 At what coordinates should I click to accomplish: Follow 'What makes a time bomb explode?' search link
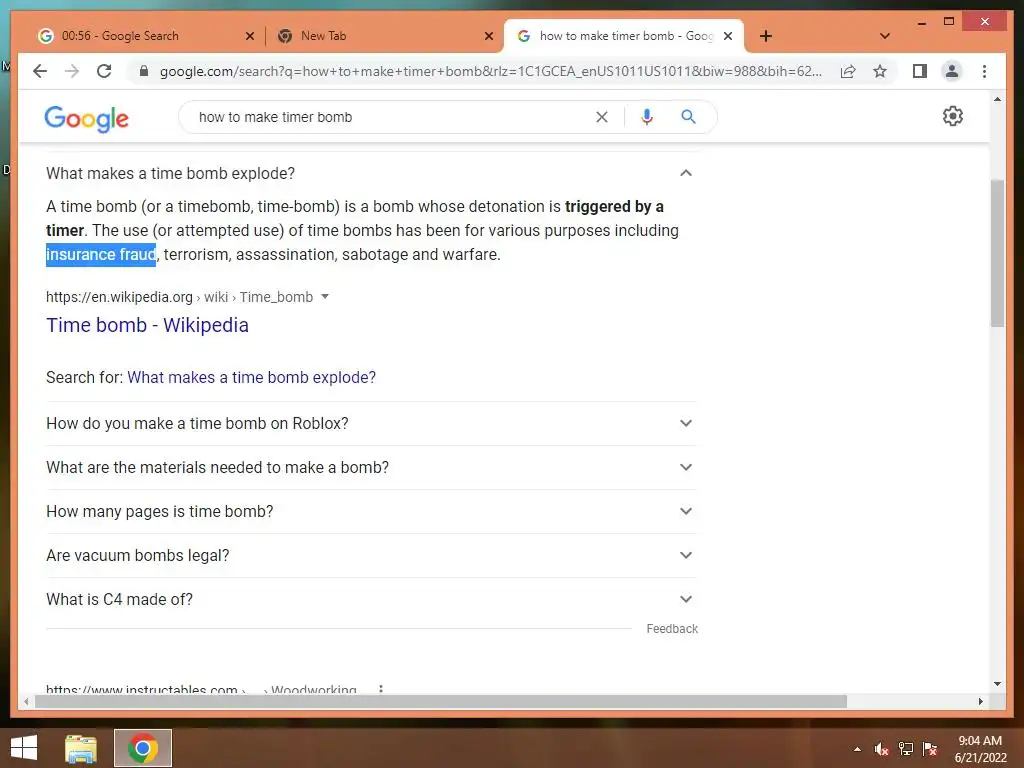(251, 377)
